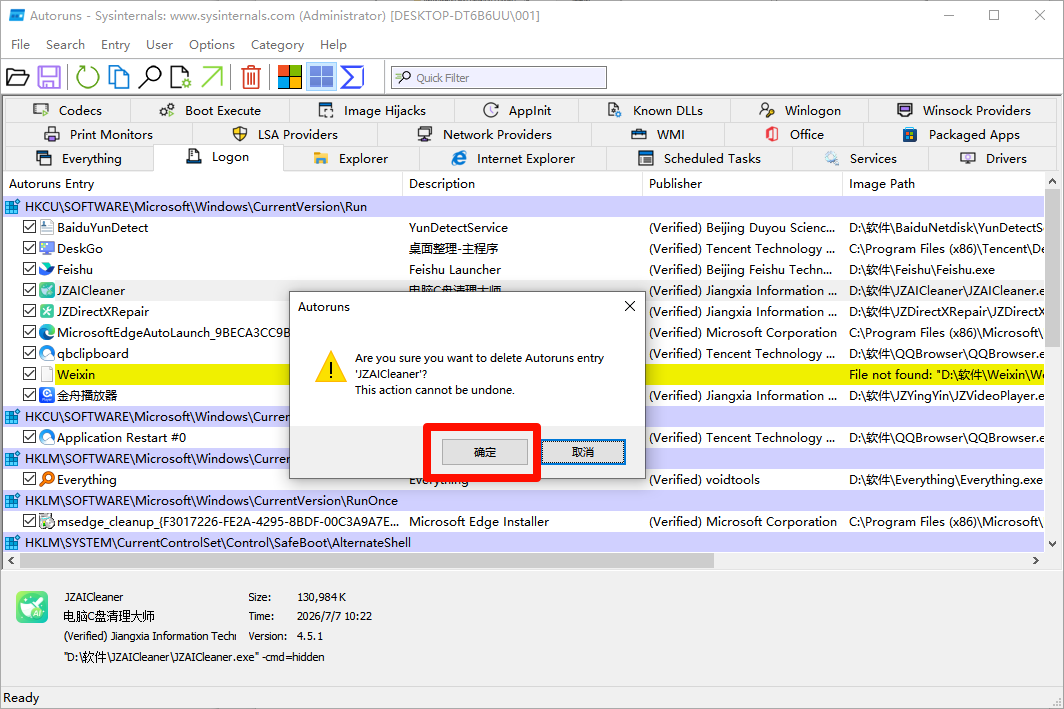This screenshot has width=1064, height=709.
Task: Toggle the Feishu entry checkbox
Action: click(29, 269)
